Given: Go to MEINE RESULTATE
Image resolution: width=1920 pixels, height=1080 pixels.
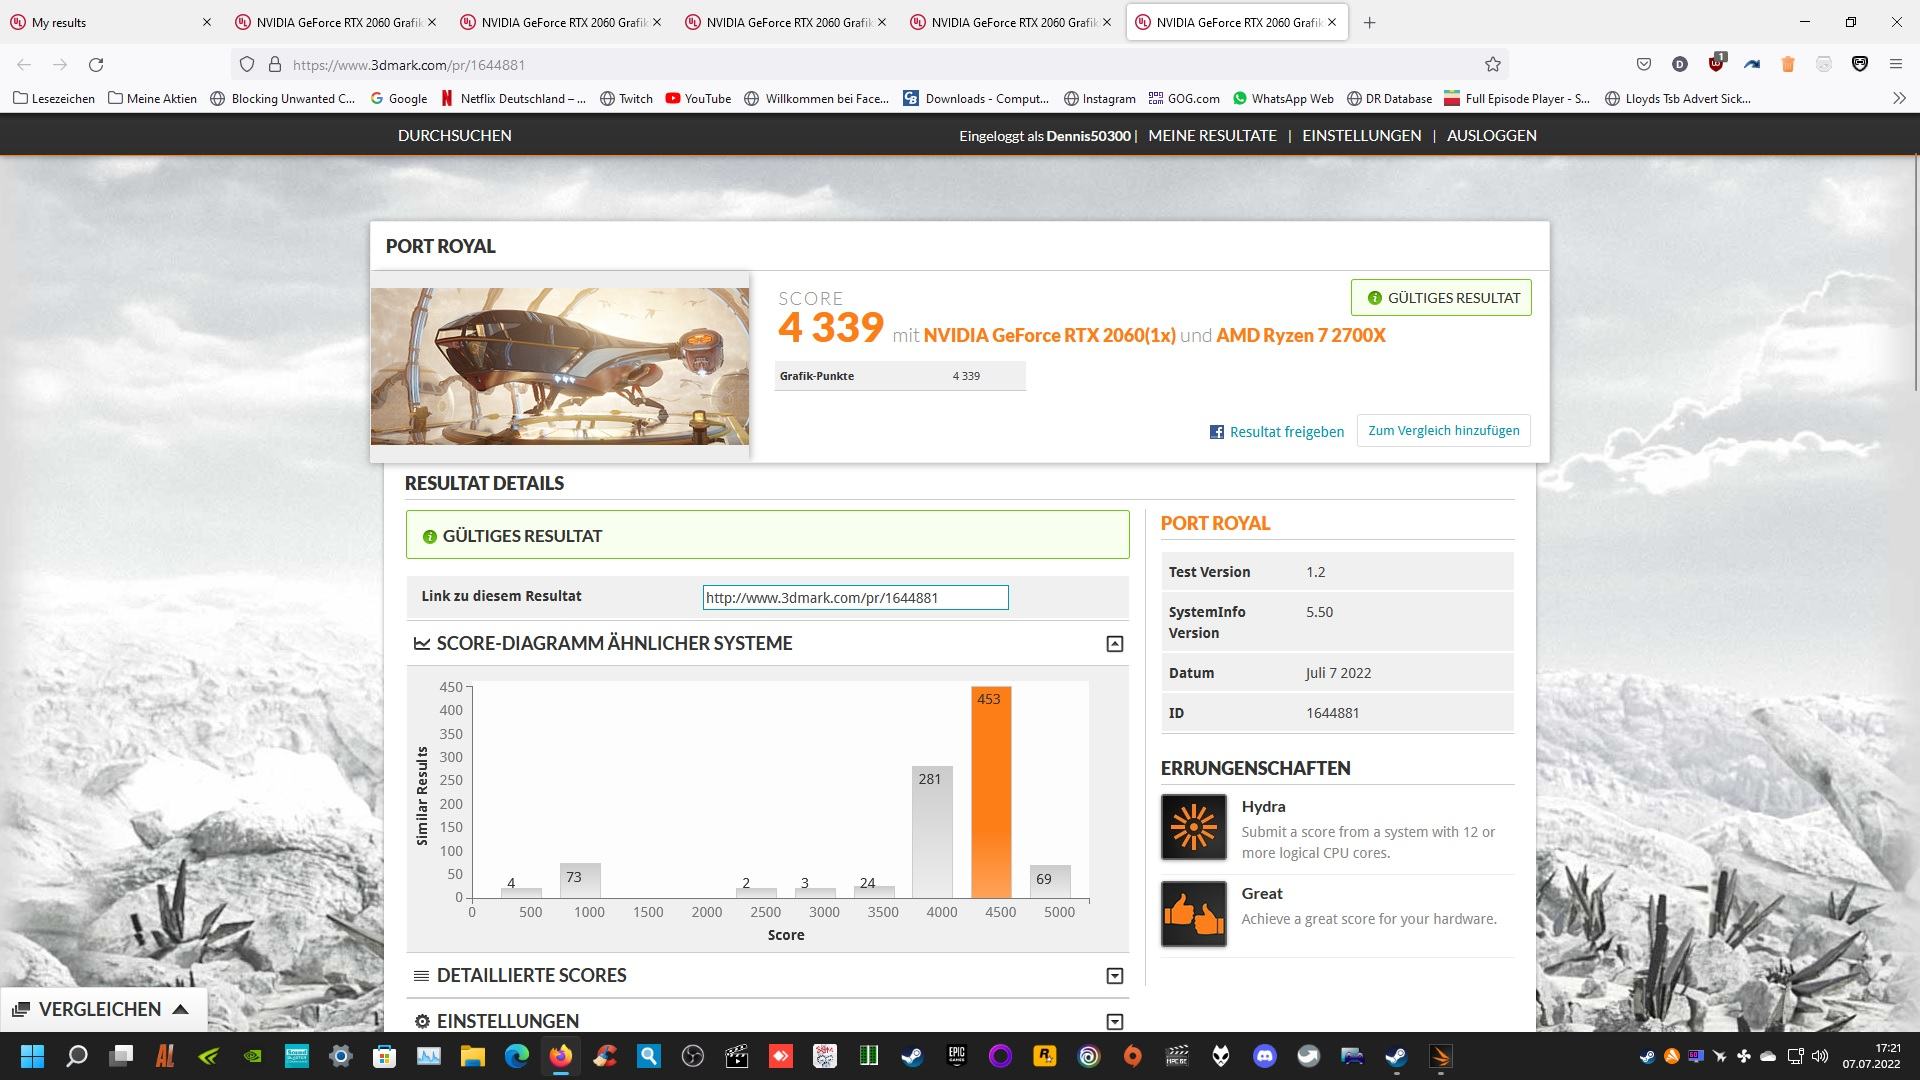Looking at the screenshot, I should pyautogui.click(x=1212, y=135).
